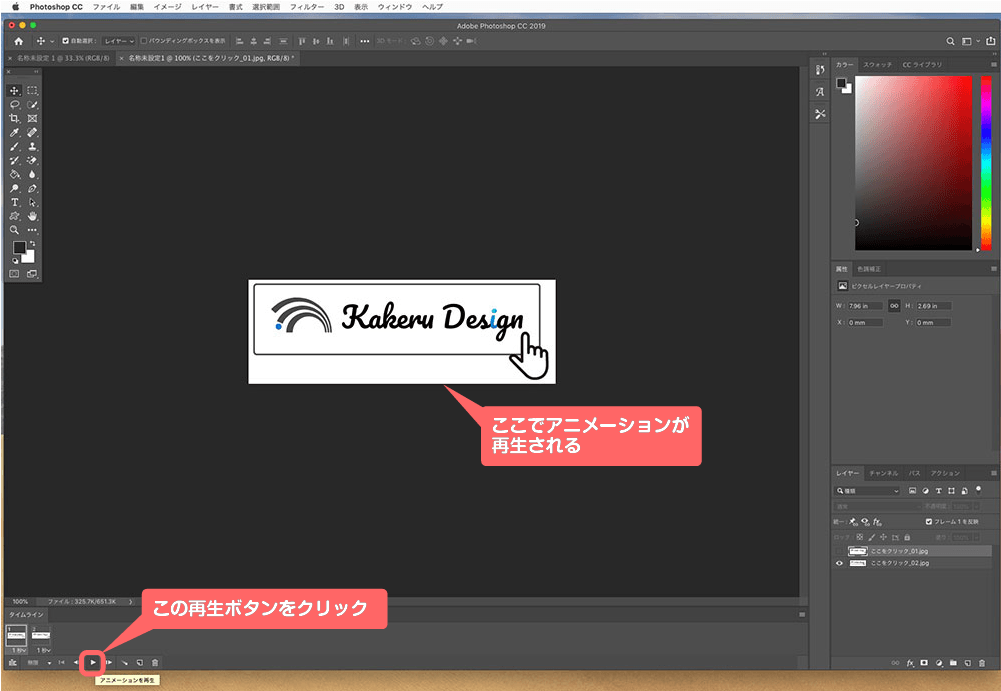Select the Move tool in the toolbox
The image size is (1001, 691).
point(14,91)
